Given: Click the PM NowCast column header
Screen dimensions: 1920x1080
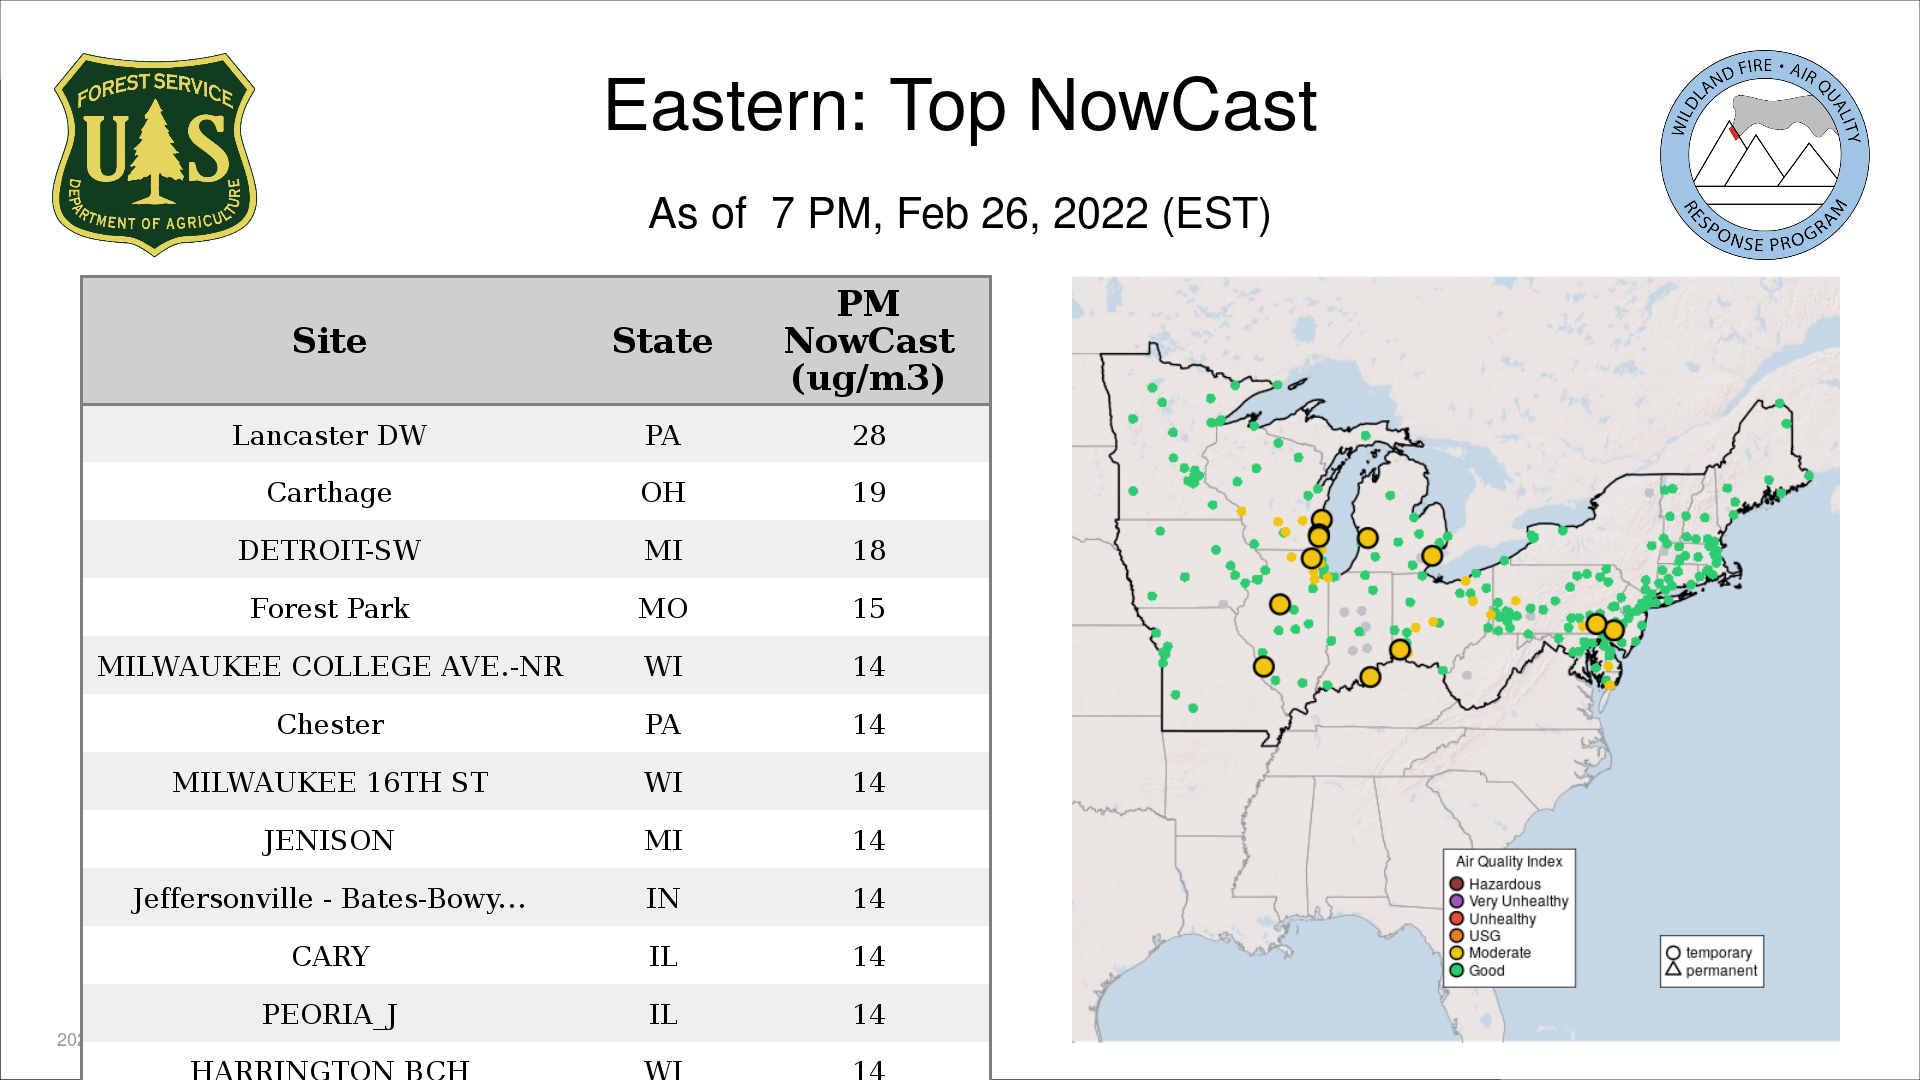Looking at the screenshot, I should [x=868, y=341].
